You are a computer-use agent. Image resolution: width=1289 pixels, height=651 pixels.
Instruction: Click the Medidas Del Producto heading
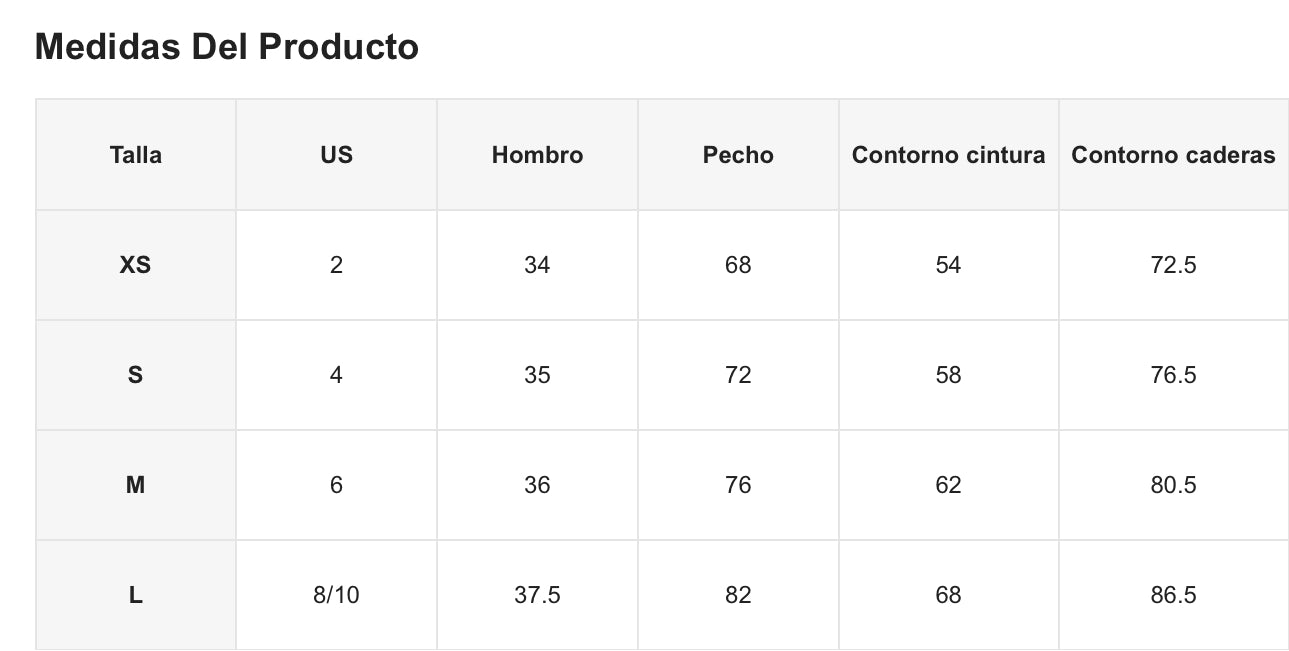[227, 47]
